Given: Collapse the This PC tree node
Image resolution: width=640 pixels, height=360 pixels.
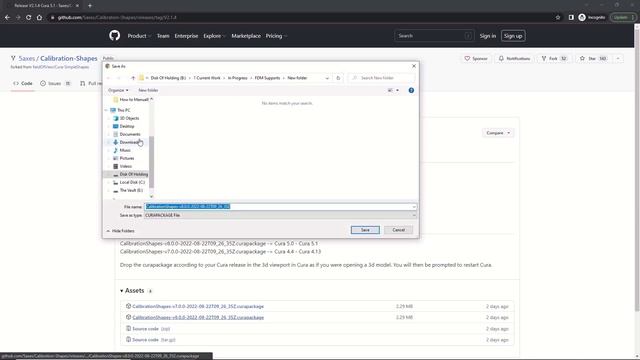Looking at the screenshot, I should (107, 110).
